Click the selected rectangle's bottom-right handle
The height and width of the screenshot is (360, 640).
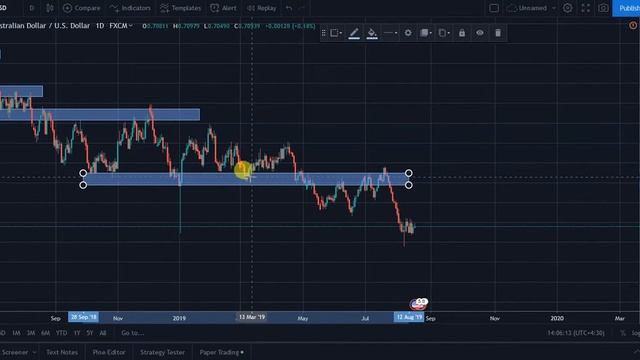[409, 185]
